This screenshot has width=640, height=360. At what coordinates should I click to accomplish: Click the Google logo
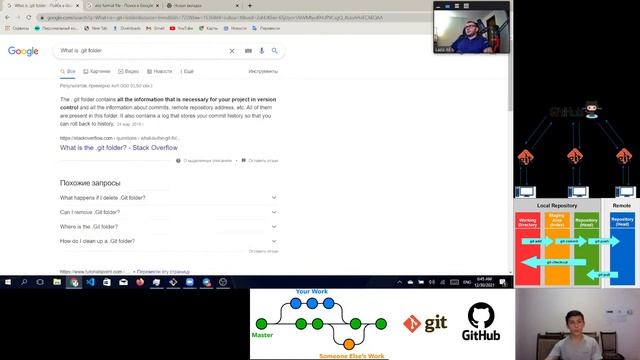point(23,51)
